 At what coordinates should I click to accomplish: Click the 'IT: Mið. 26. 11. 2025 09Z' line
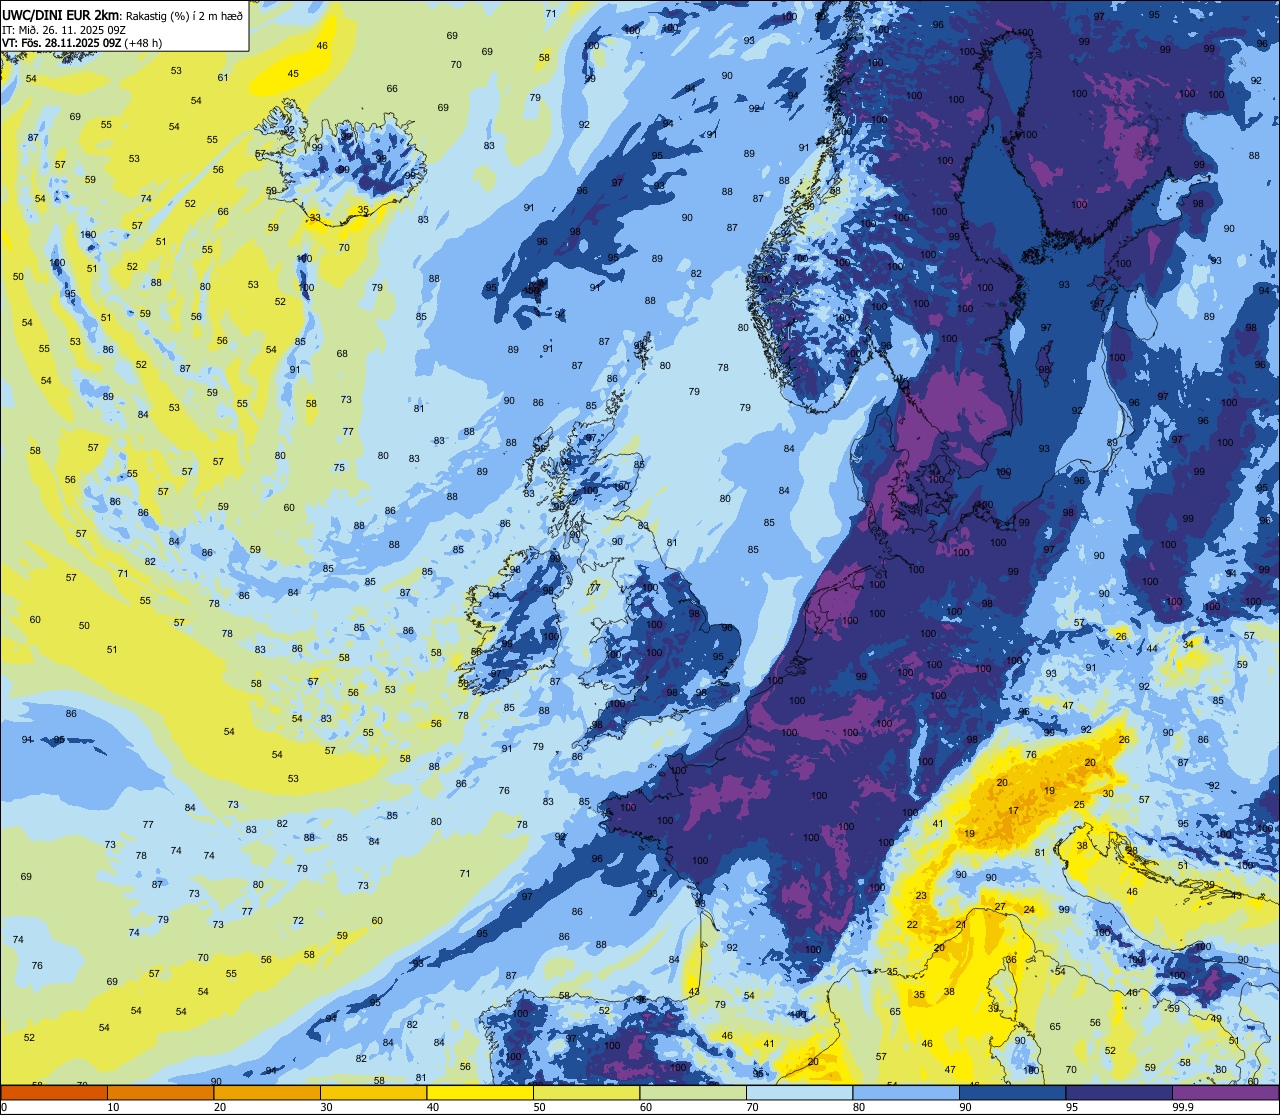63,29
